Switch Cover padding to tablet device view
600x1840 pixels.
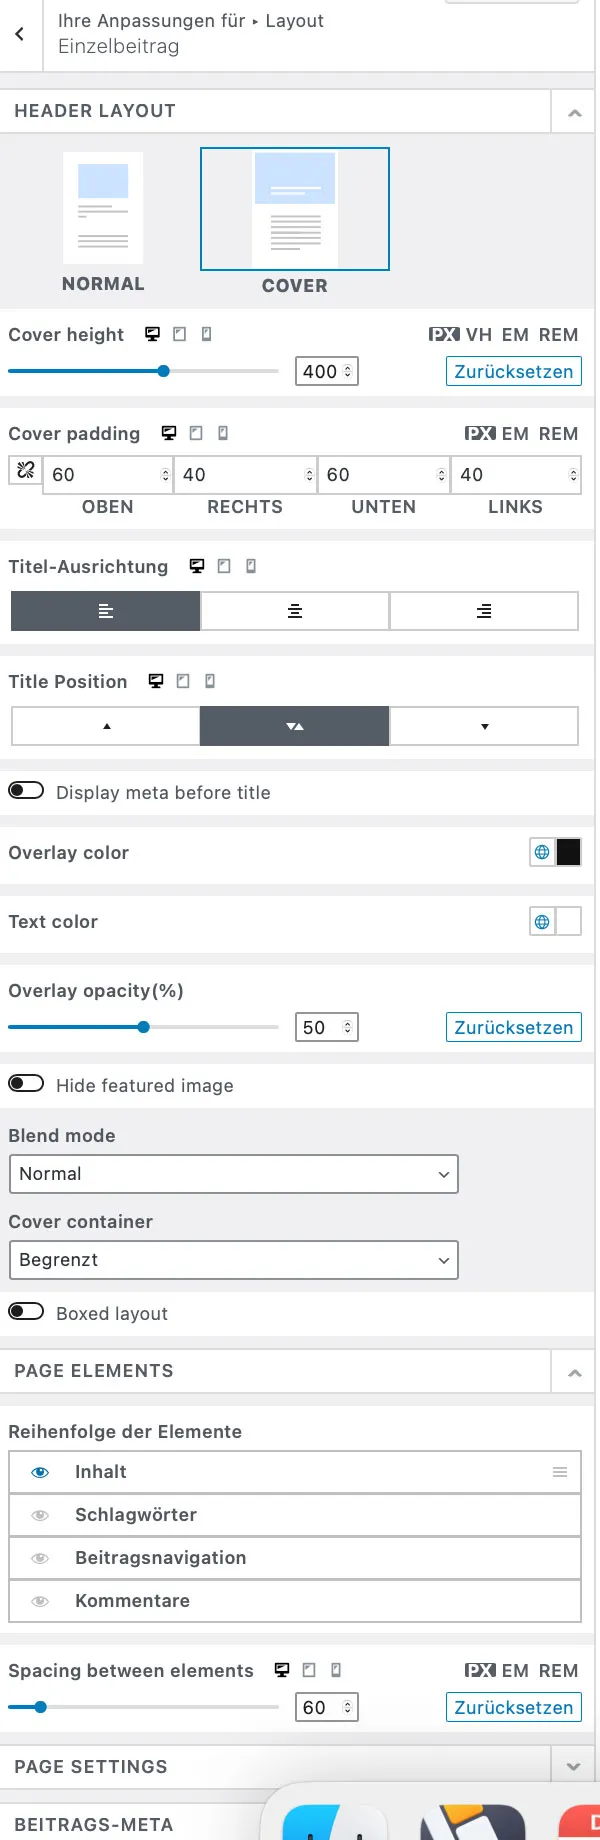(196, 434)
